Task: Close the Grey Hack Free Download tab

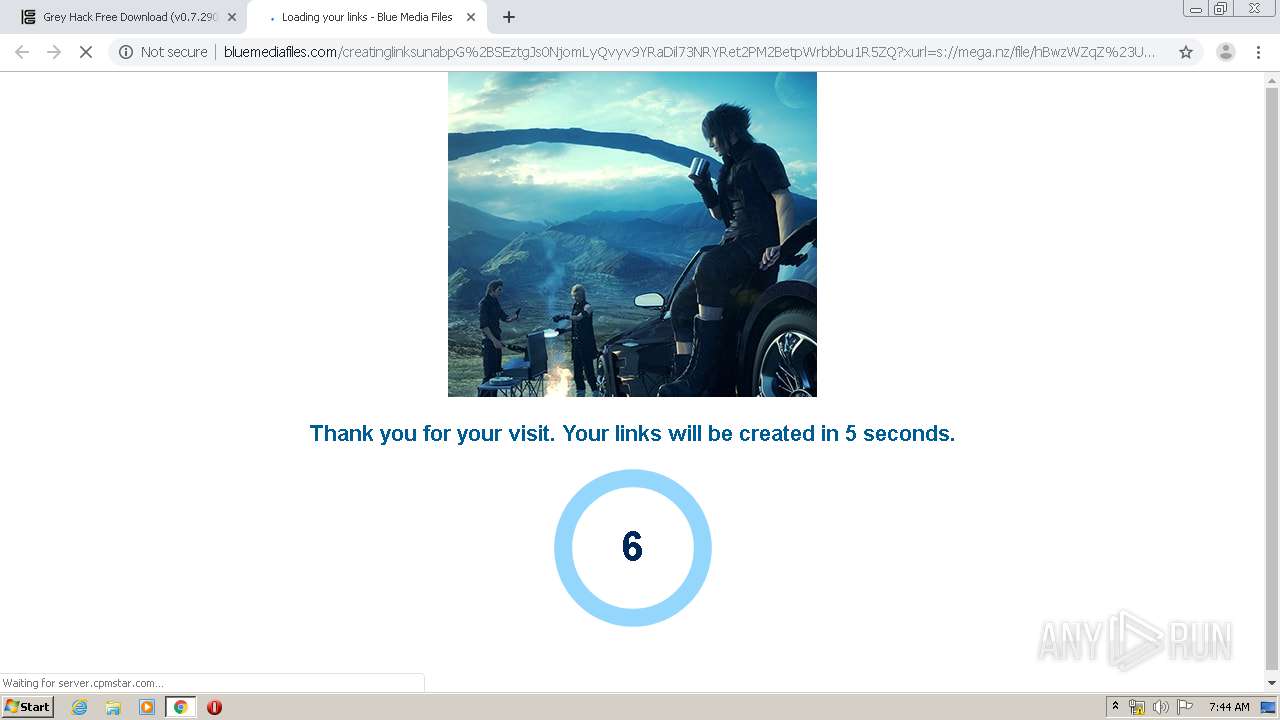Action: [232, 17]
